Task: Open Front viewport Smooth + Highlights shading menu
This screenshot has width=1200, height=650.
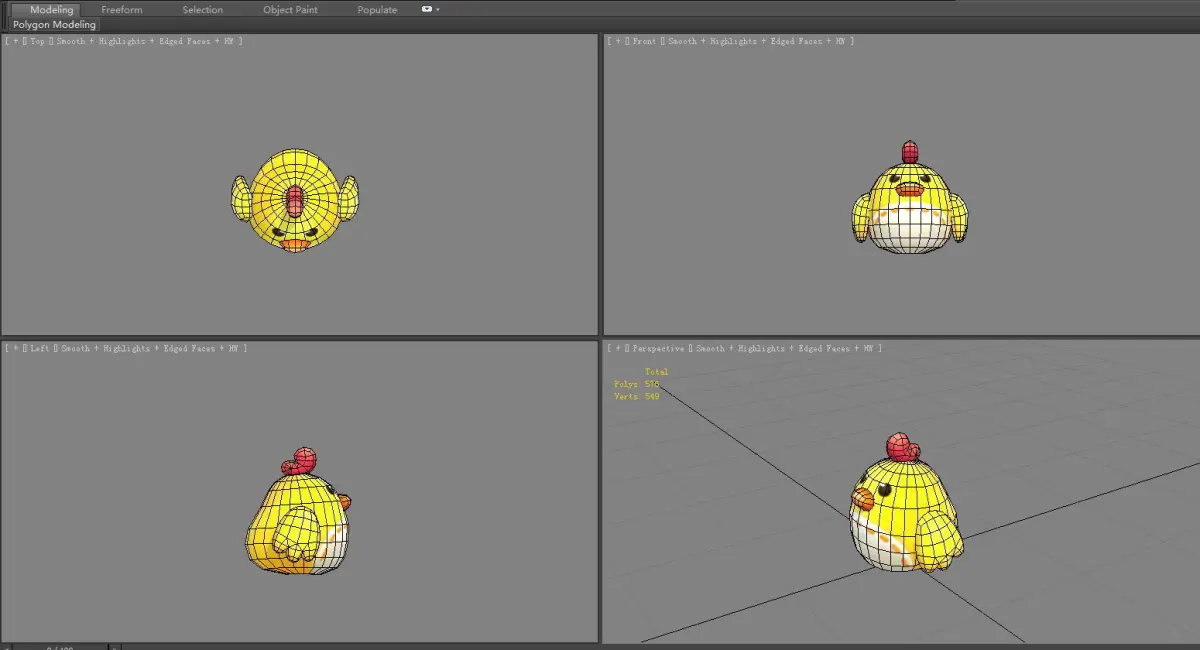Action: point(711,41)
